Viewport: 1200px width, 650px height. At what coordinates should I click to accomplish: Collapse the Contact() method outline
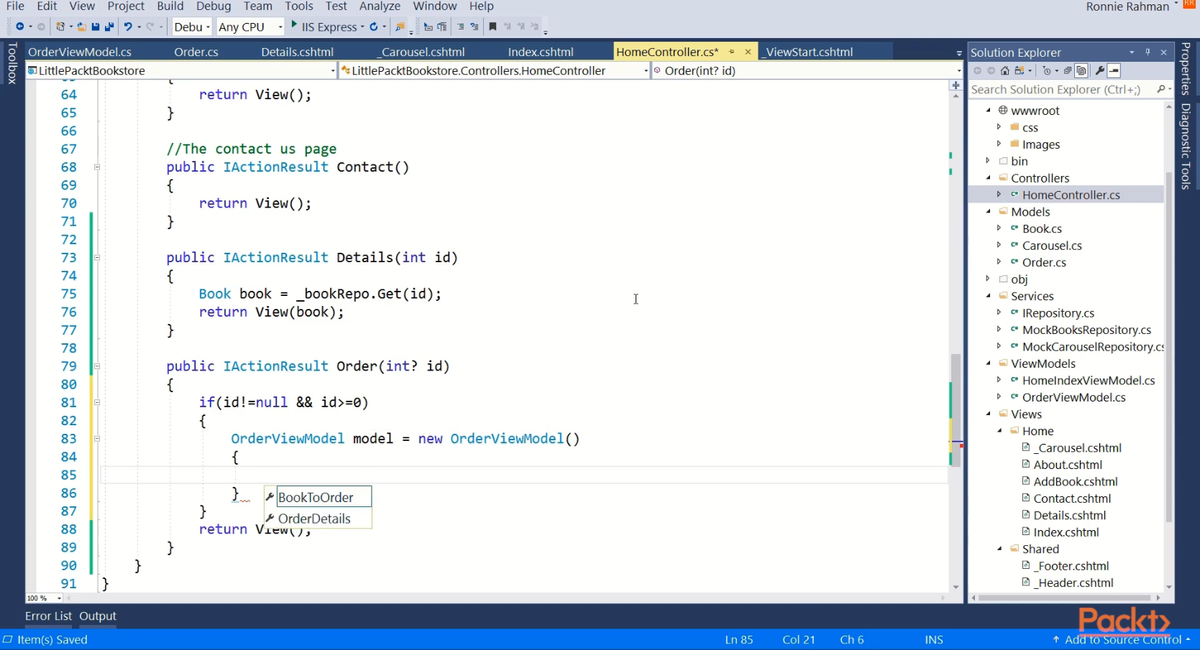(97, 167)
